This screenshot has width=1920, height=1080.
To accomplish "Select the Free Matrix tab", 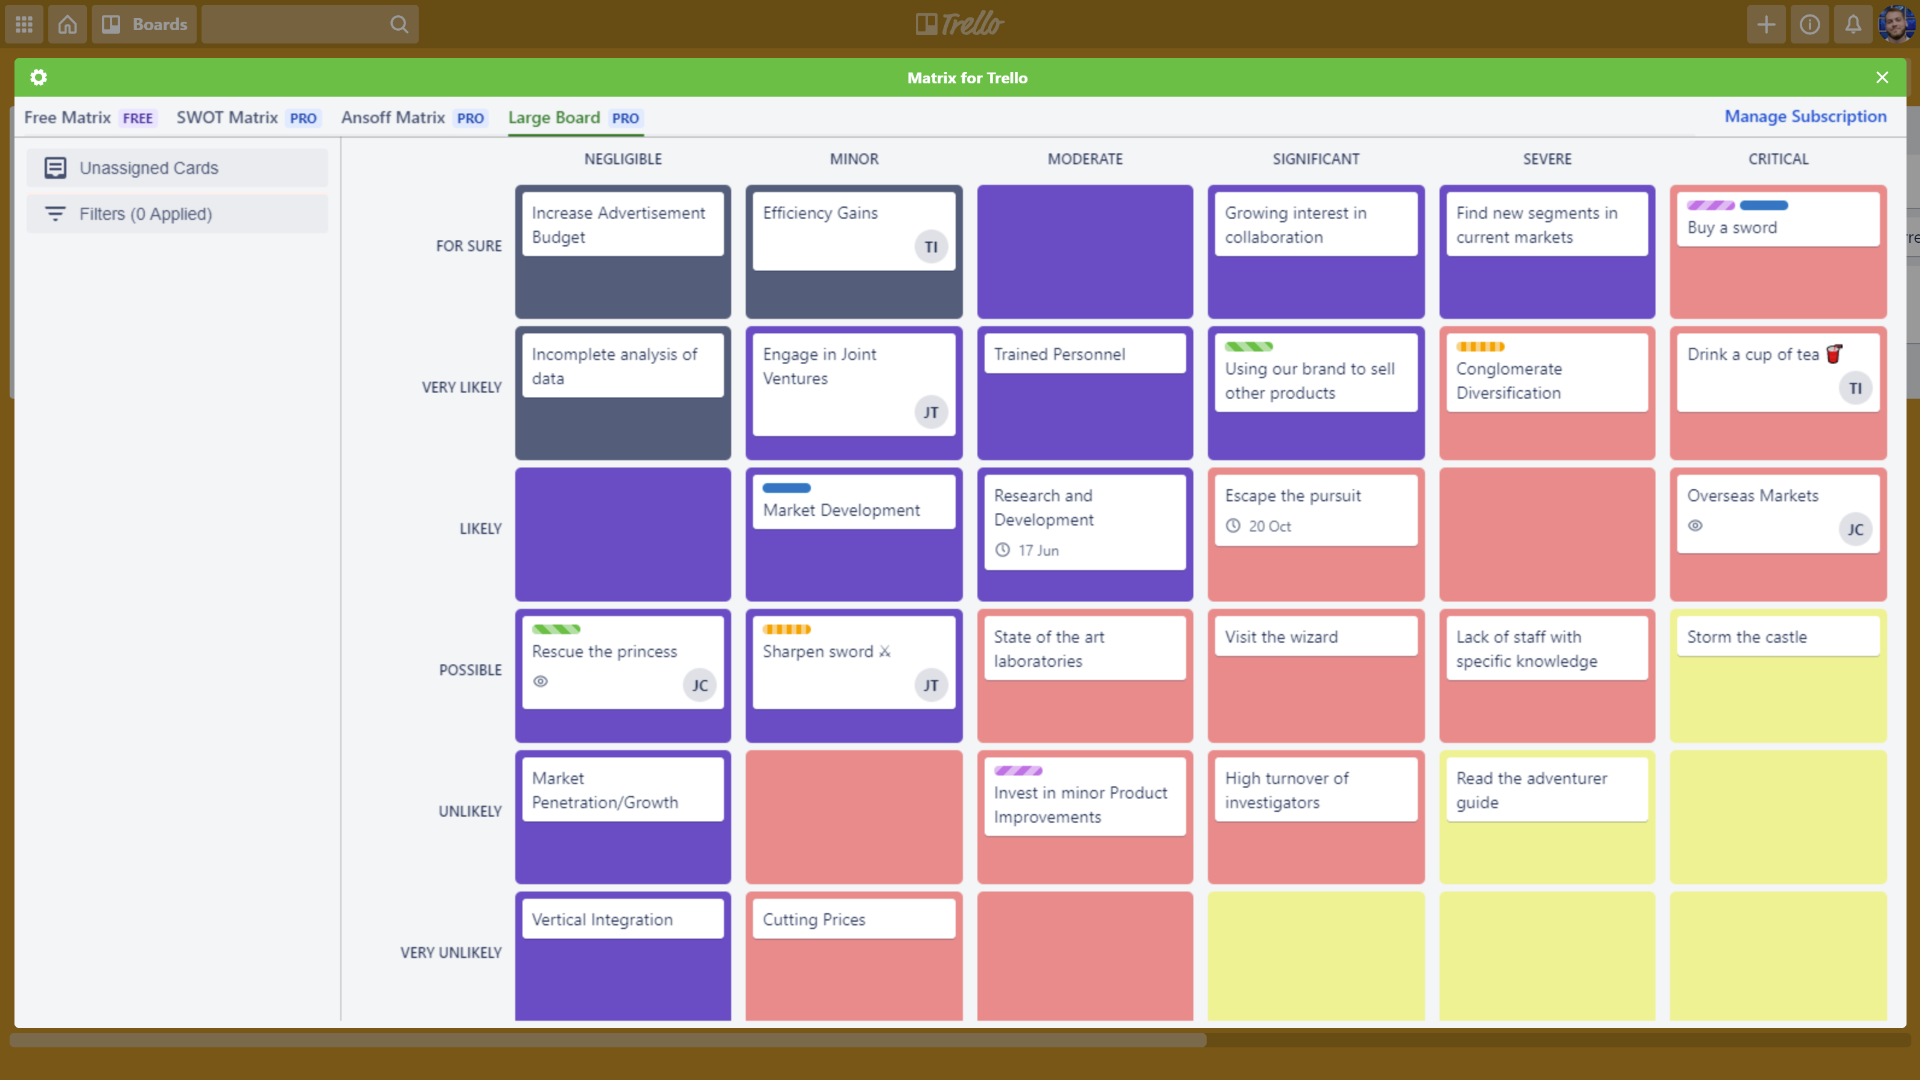I will pyautogui.click(x=66, y=117).
